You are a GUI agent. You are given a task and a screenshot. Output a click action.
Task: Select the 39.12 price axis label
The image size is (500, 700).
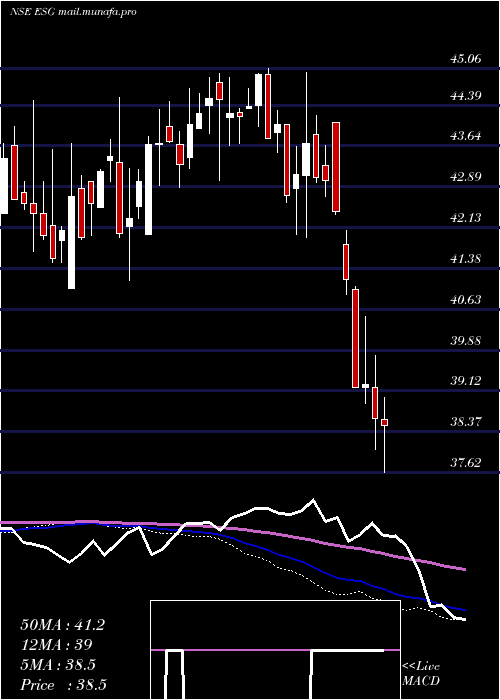pos(465,381)
